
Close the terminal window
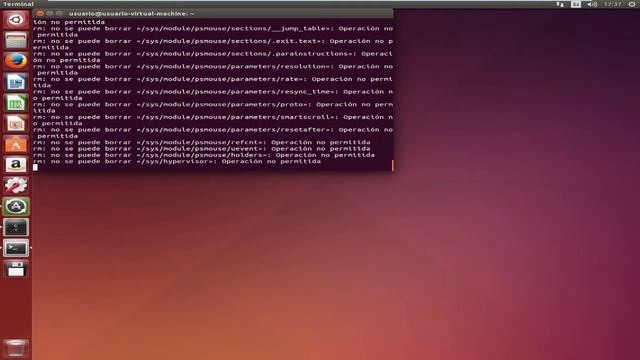pos(40,13)
